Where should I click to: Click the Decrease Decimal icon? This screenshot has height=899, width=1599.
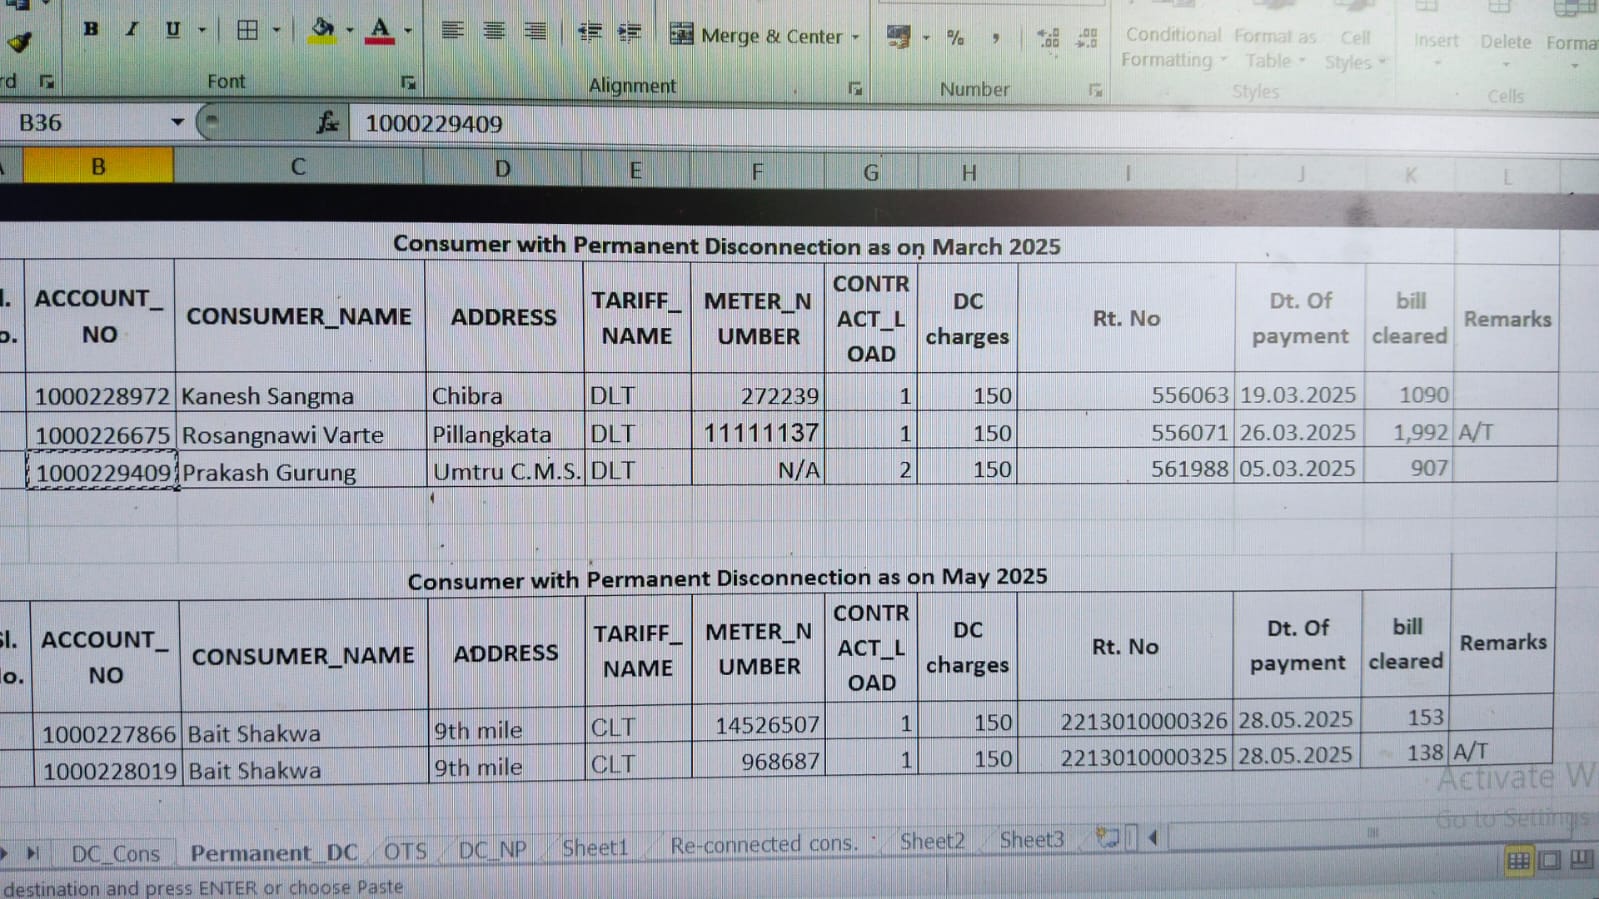[x=1087, y=38]
